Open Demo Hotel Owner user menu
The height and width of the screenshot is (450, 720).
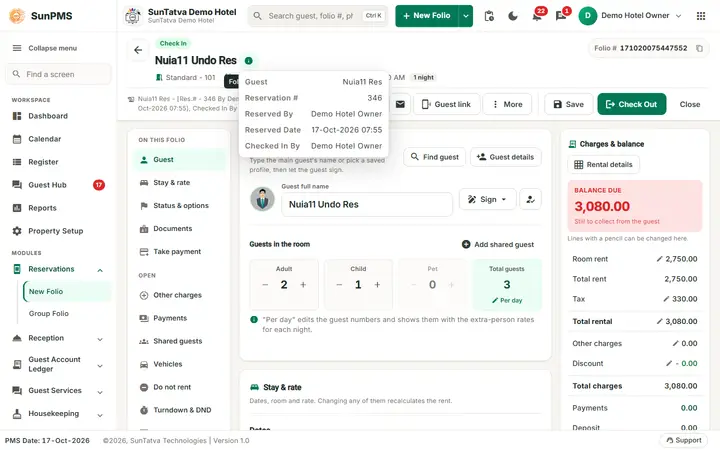(630, 16)
